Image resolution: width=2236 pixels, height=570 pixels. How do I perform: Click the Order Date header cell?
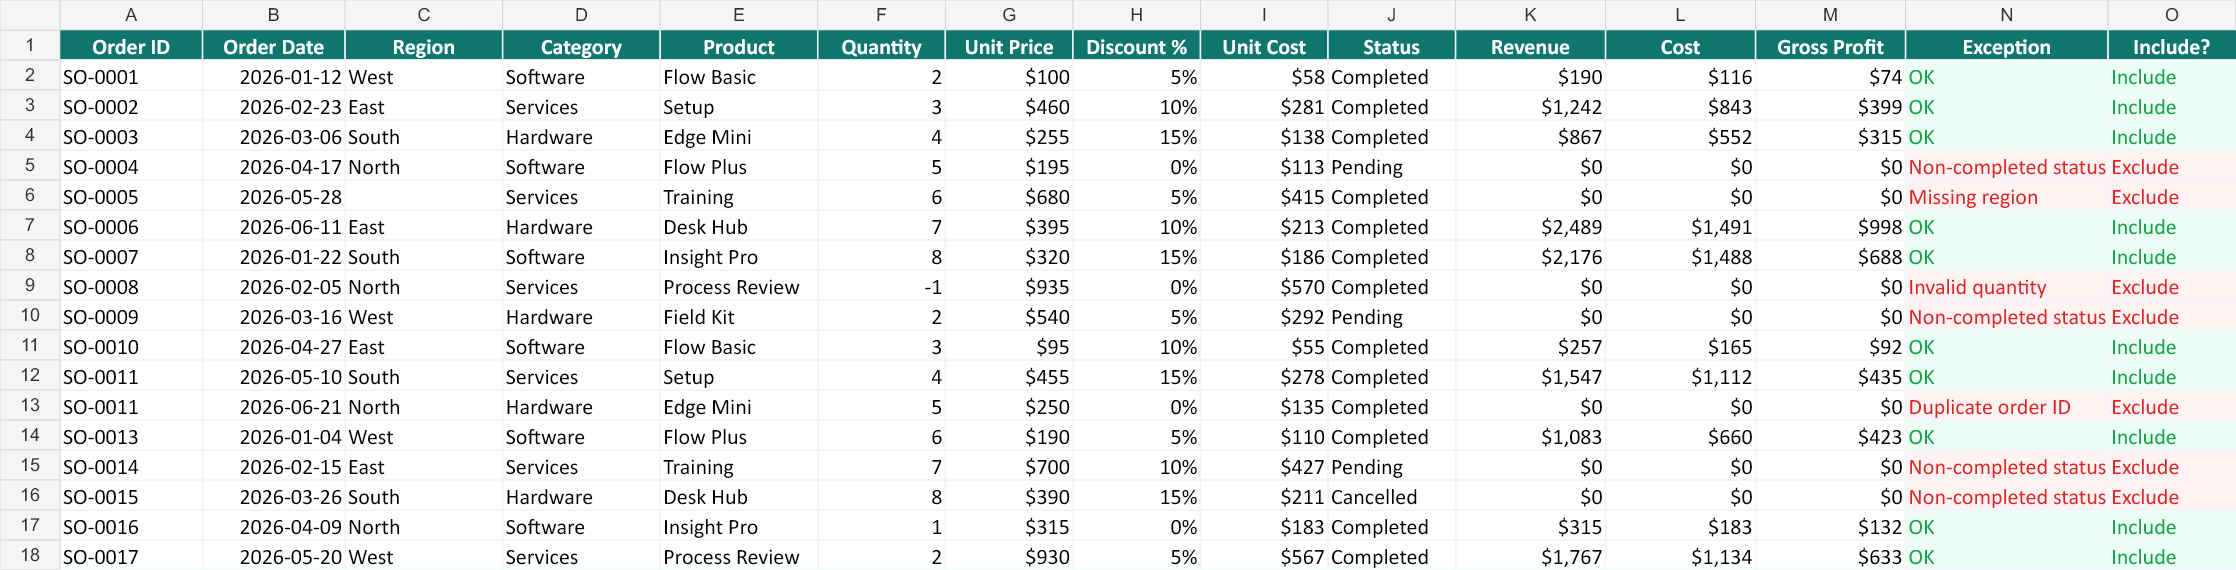(273, 46)
